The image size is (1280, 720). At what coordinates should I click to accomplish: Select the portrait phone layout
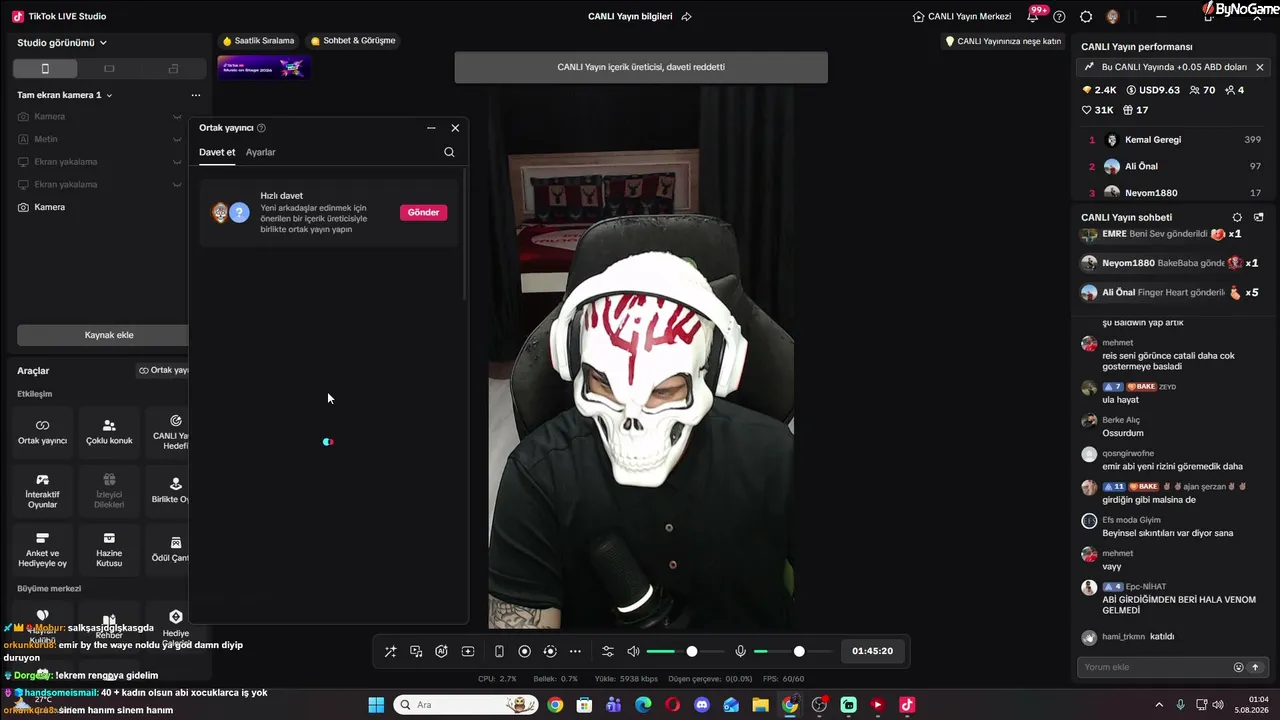[45, 68]
